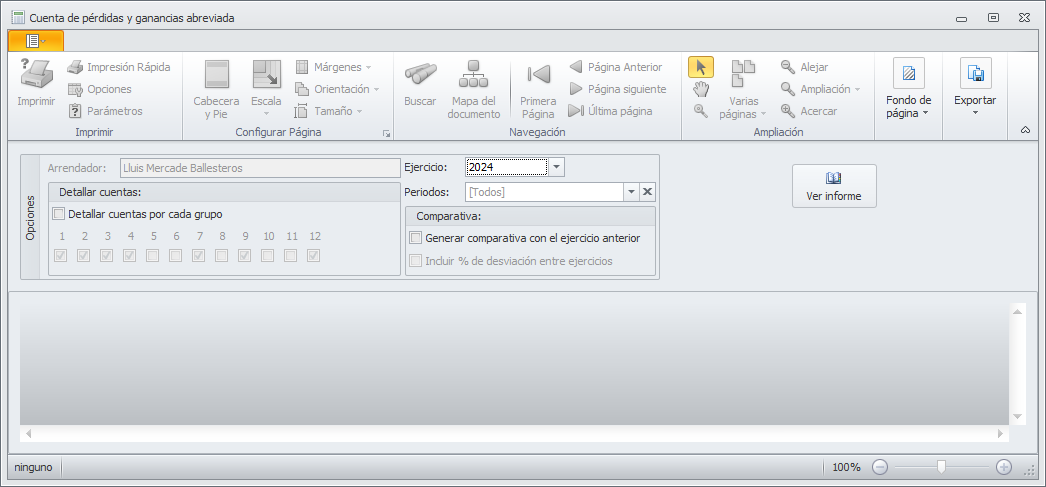Viewport: 1046px width, 487px height.
Task: Expand the Márgenes dropdown
Action: [368, 67]
